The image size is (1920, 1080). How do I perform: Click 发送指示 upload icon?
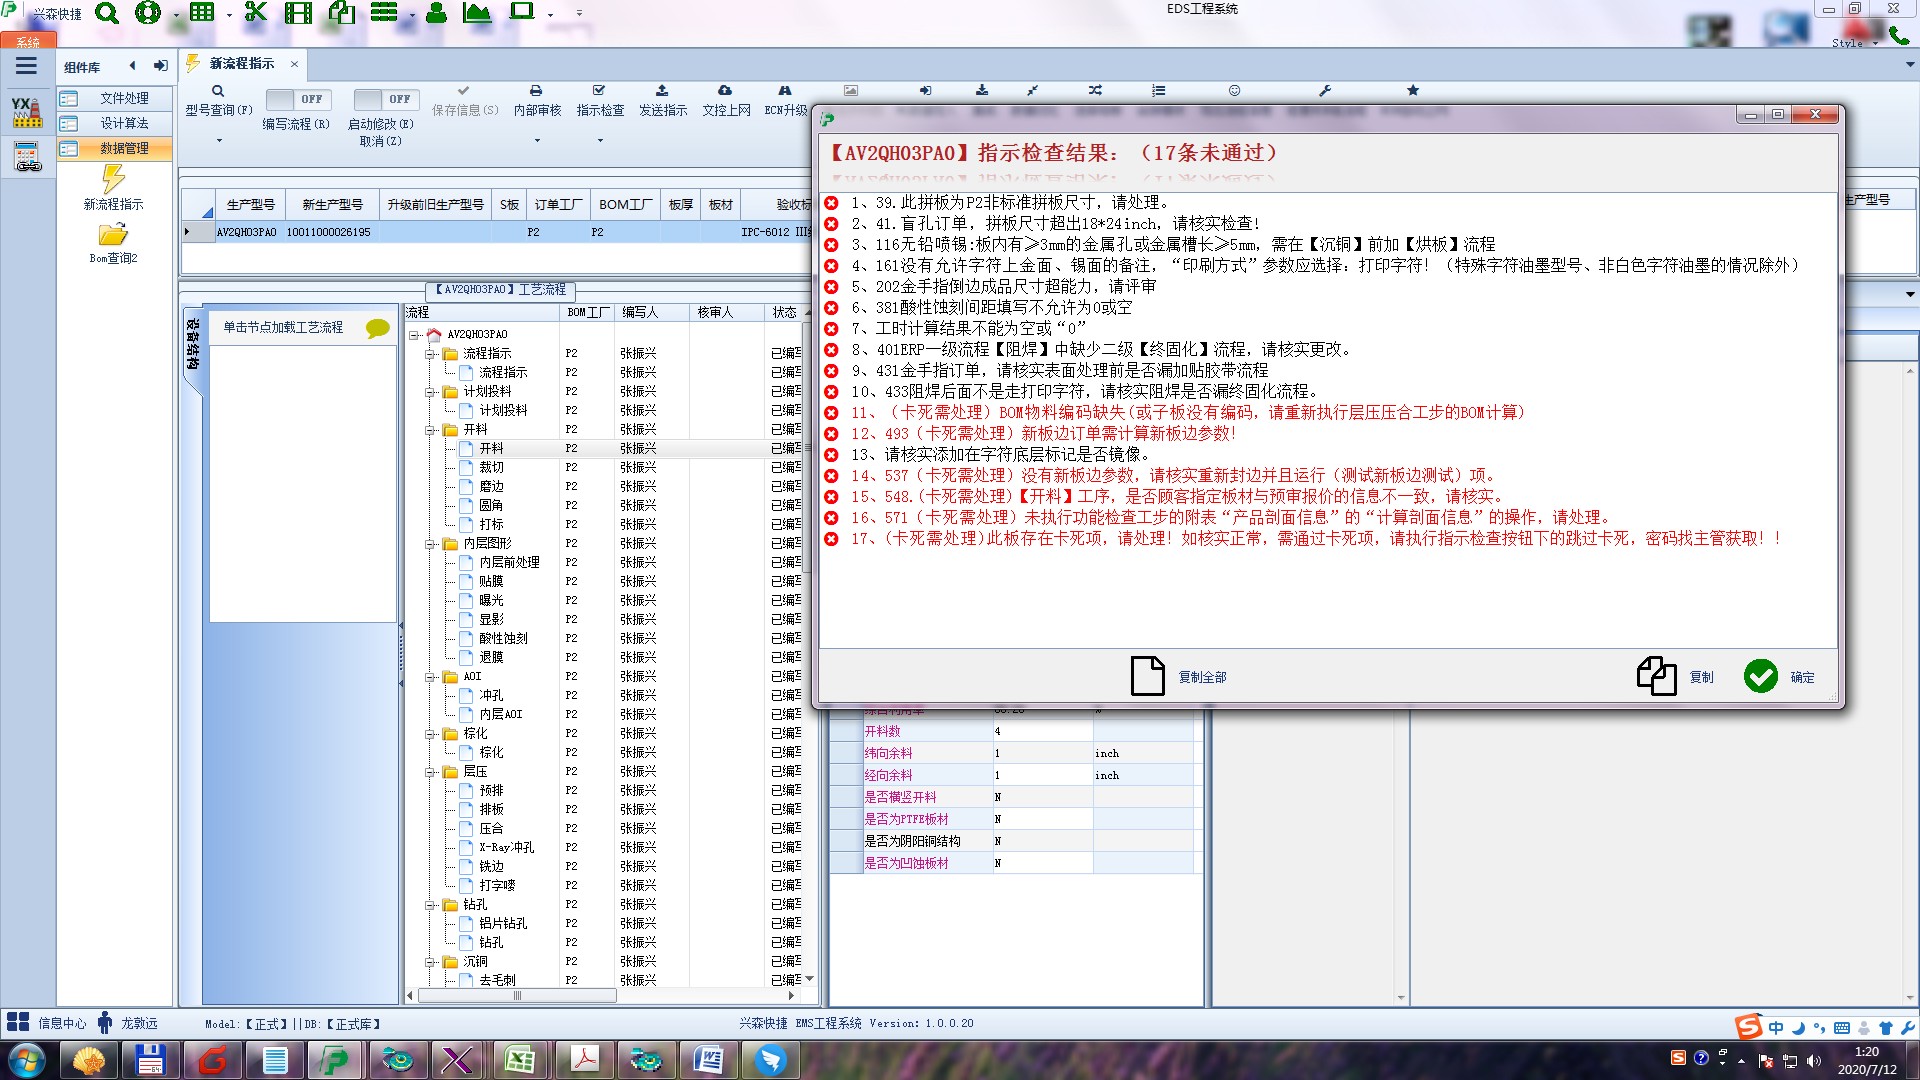(662, 91)
